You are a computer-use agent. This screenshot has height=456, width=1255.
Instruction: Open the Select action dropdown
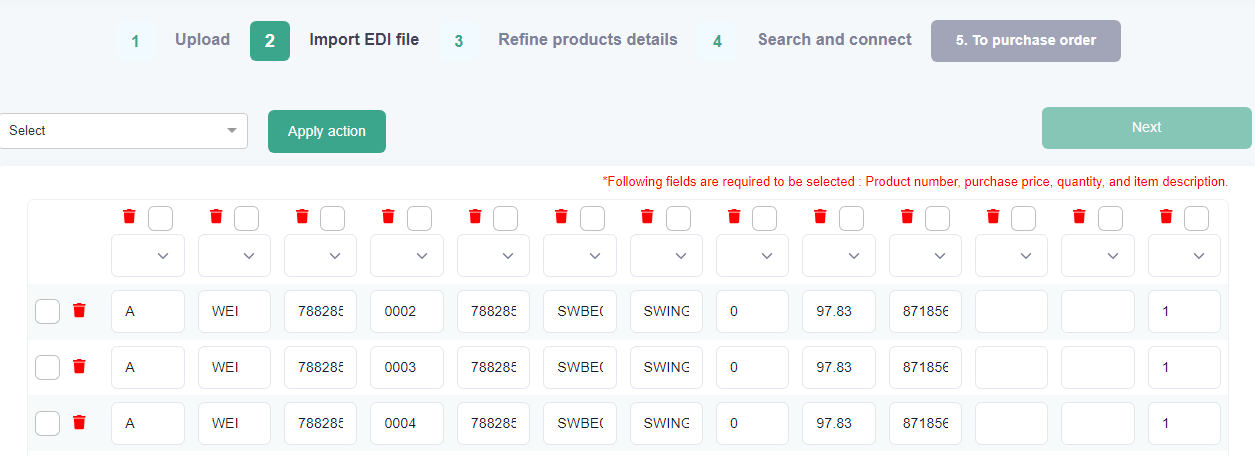124,131
